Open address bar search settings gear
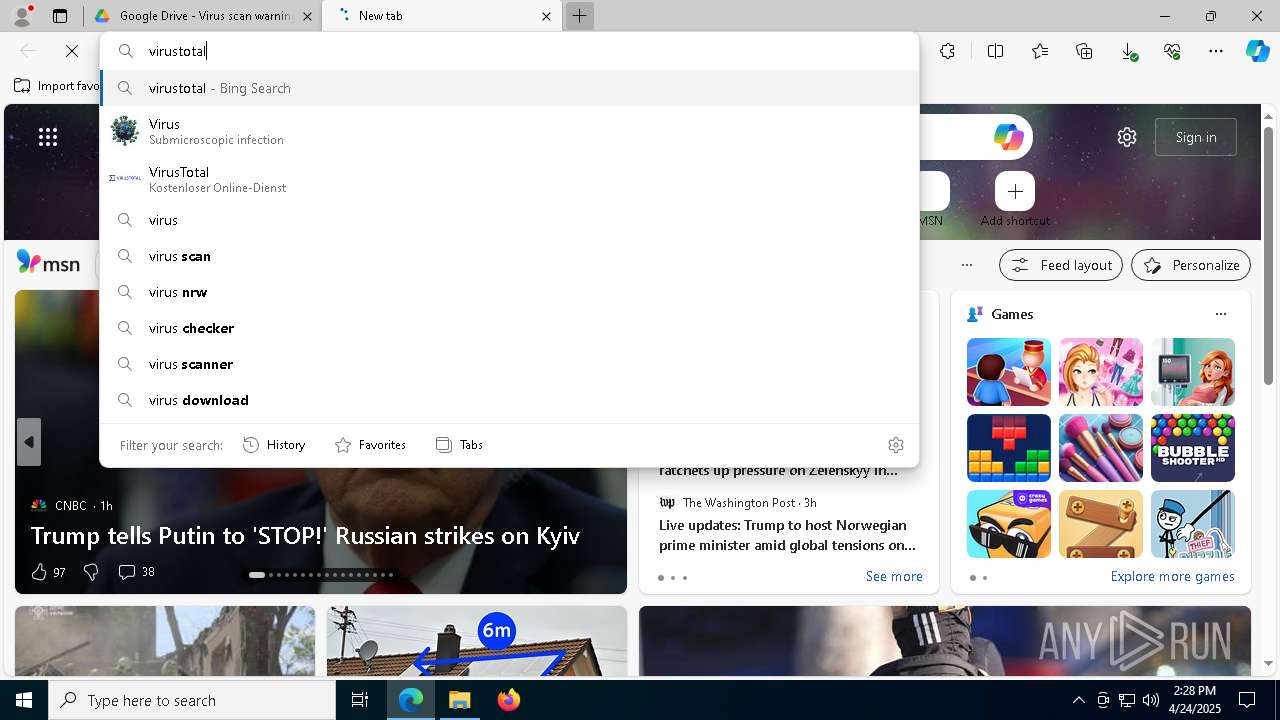 click(x=896, y=445)
